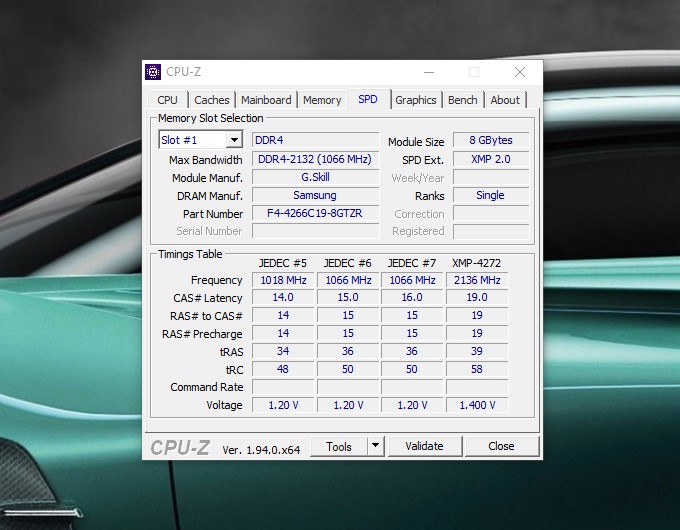680x530 pixels.
Task: Click the JEDEC #6 frequency 1066 MHz
Action: [x=348, y=280]
